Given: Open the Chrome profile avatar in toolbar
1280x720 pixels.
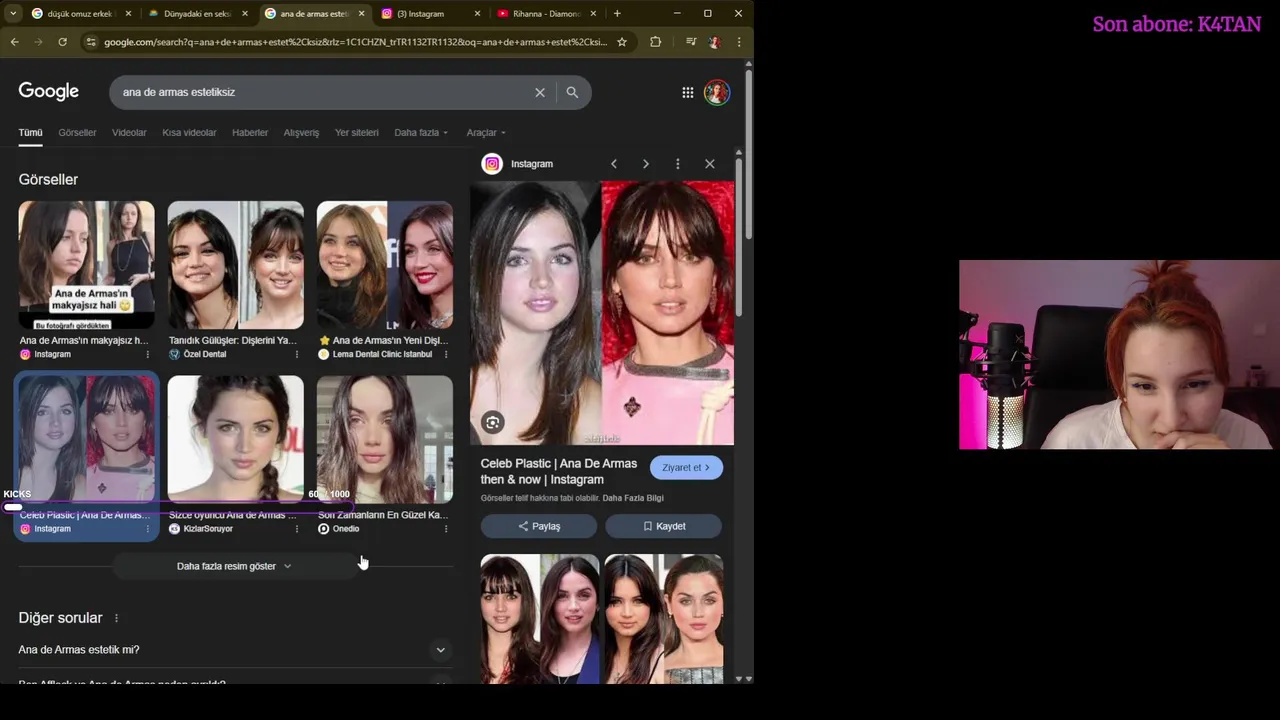Looking at the screenshot, I should pyautogui.click(x=714, y=42).
